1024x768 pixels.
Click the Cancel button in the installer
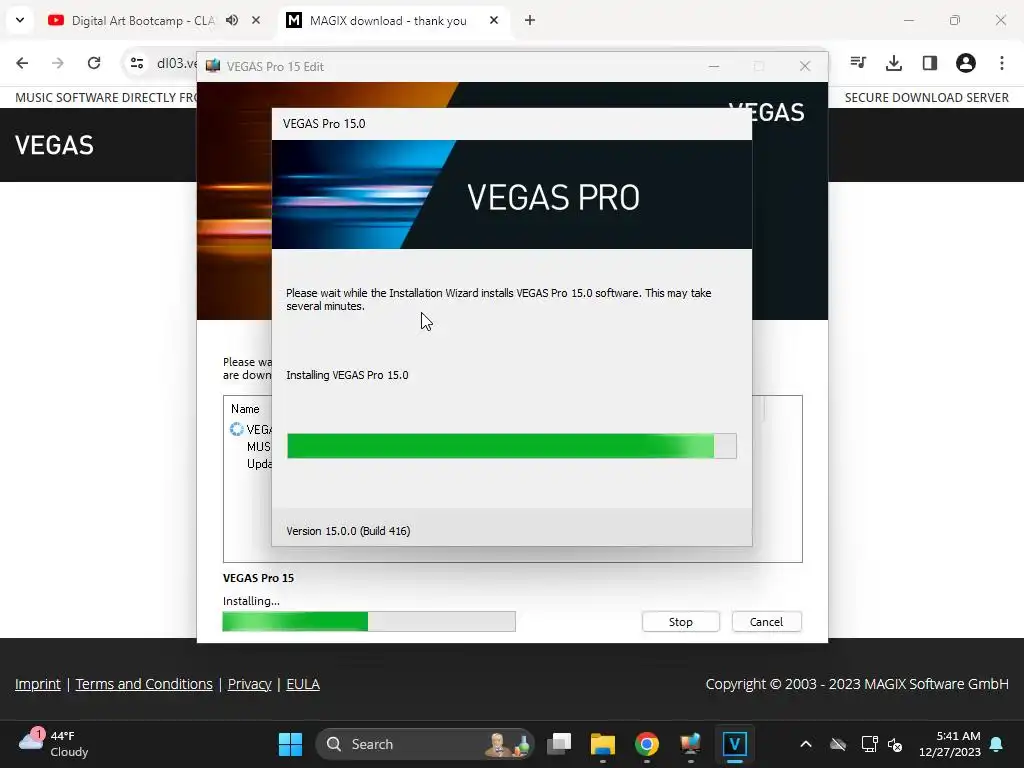point(766,622)
